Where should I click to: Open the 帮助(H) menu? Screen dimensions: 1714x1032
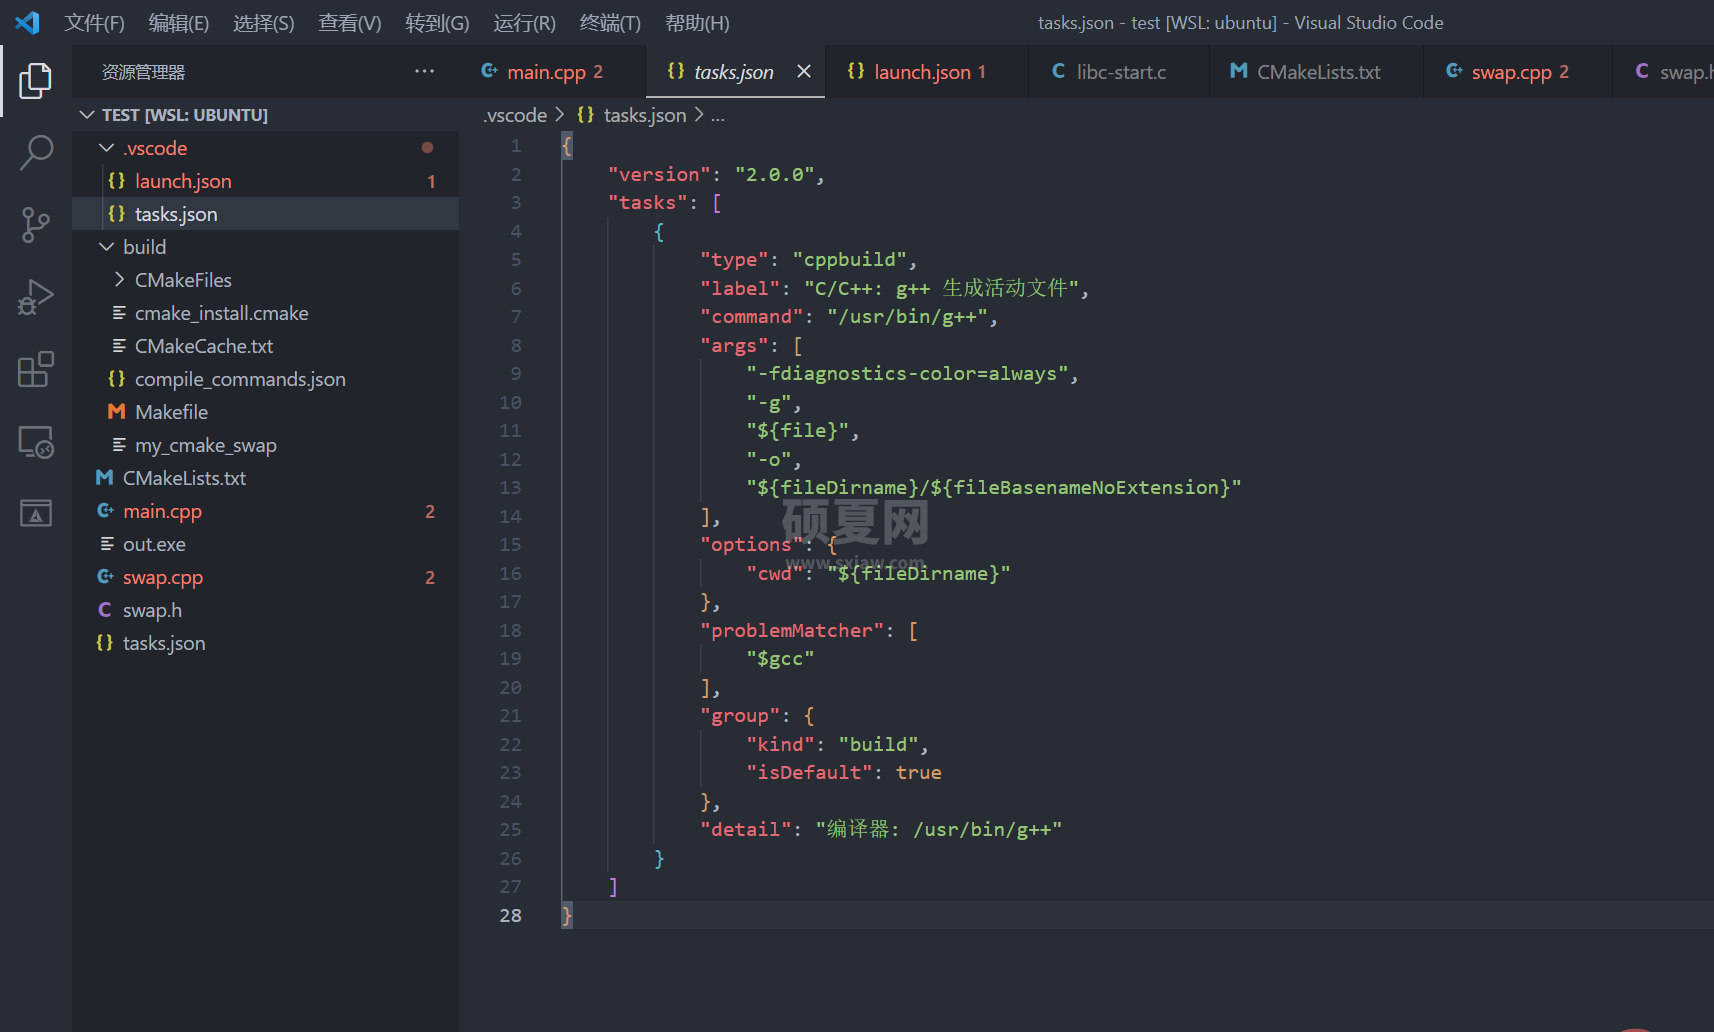pos(697,23)
